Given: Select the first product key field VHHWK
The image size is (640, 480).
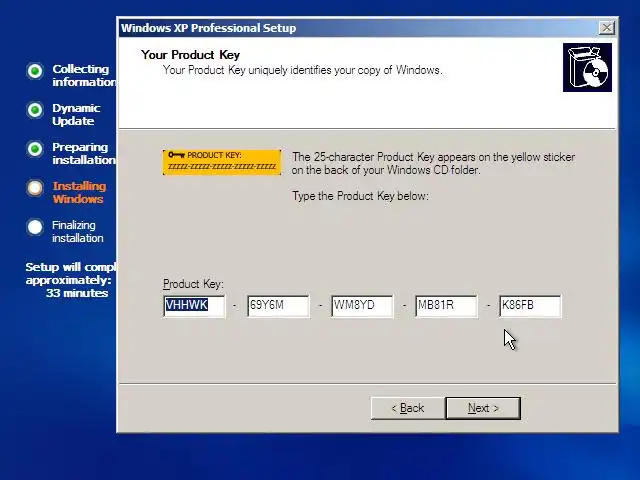Looking at the screenshot, I should point(194,306).
